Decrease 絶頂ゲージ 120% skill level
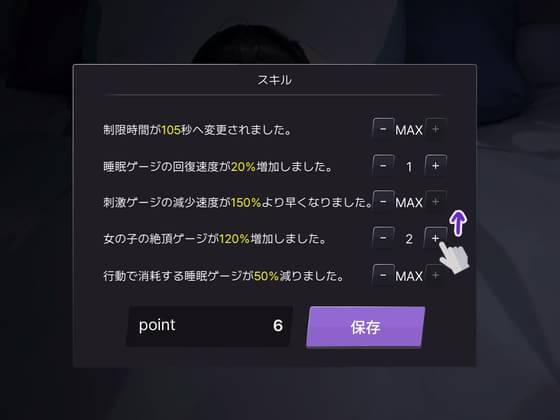 pos(383,238)
